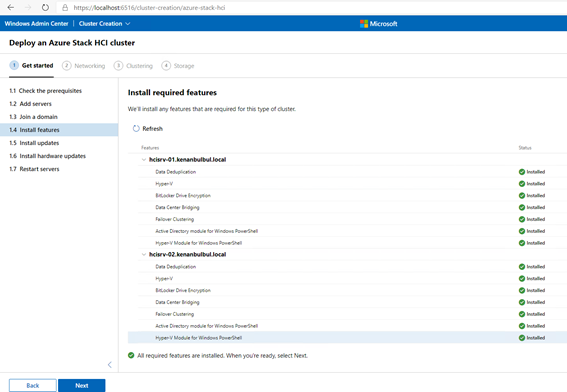Select the Networking step tab
Viewport: 567px width, 392px height.
coord(84,66)
